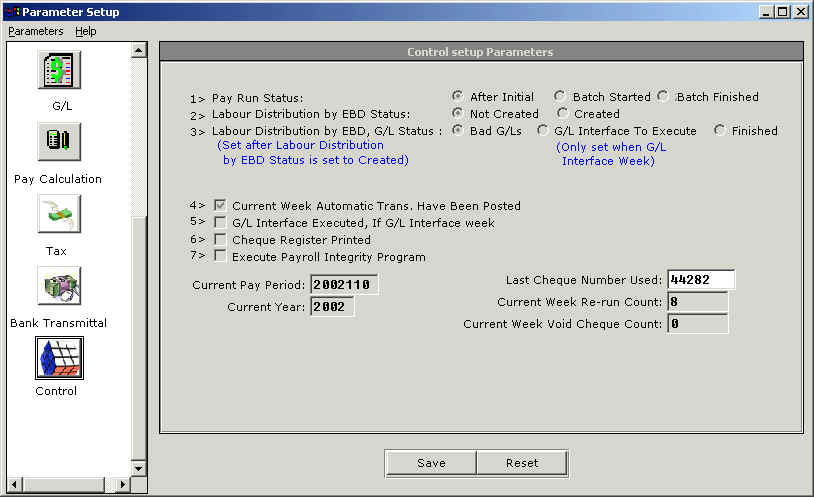The image size is (814, 497).
Task: Enable Cheque Register Printed checkbox
Action: 220,240
